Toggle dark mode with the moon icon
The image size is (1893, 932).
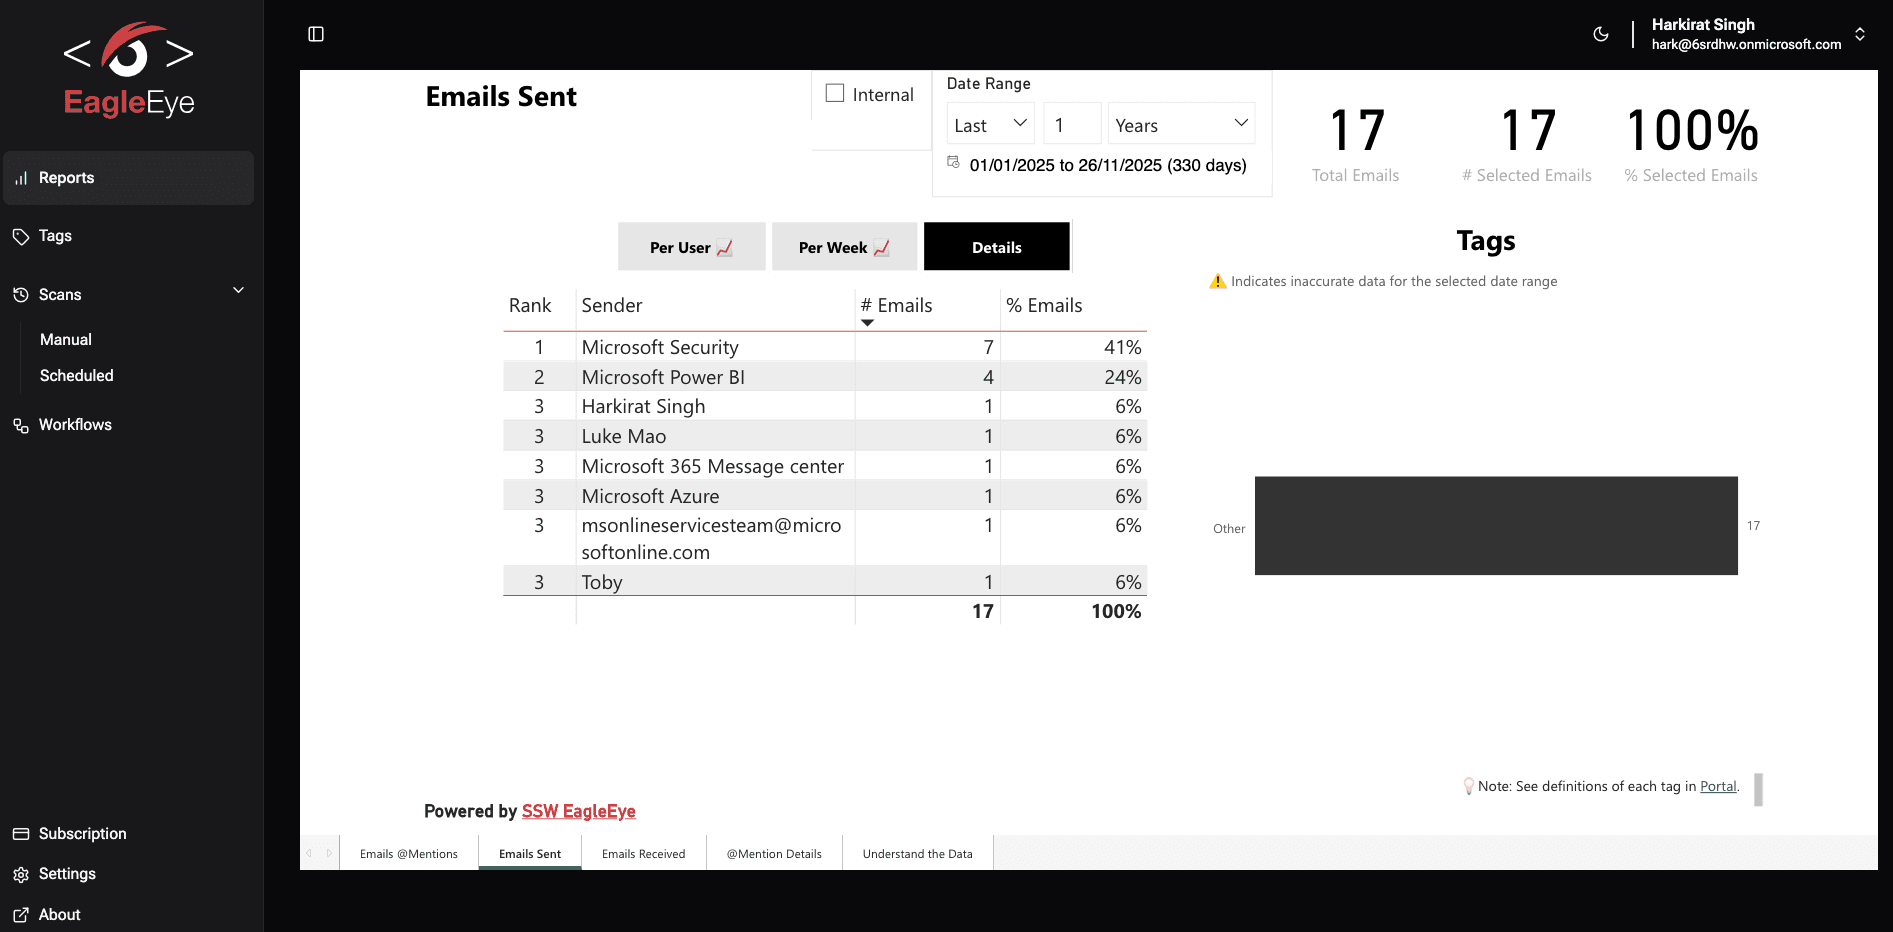pyautogui.click(x=1601, y=33)
